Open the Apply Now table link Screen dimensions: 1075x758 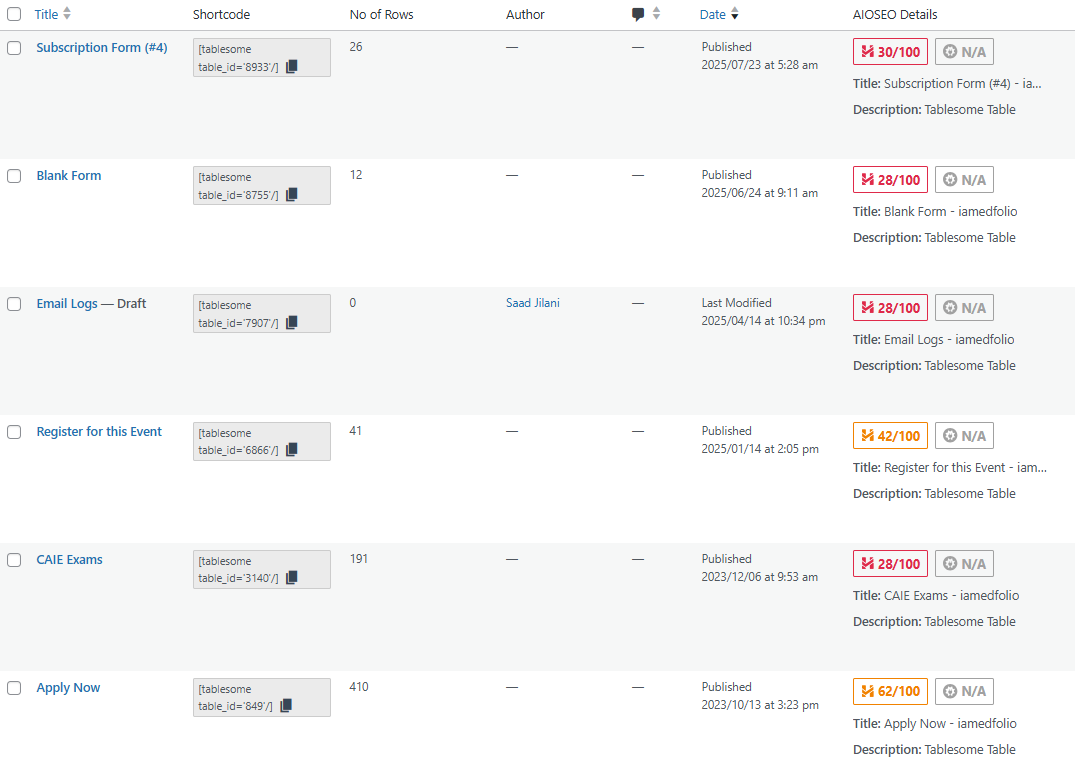[68, 688]
